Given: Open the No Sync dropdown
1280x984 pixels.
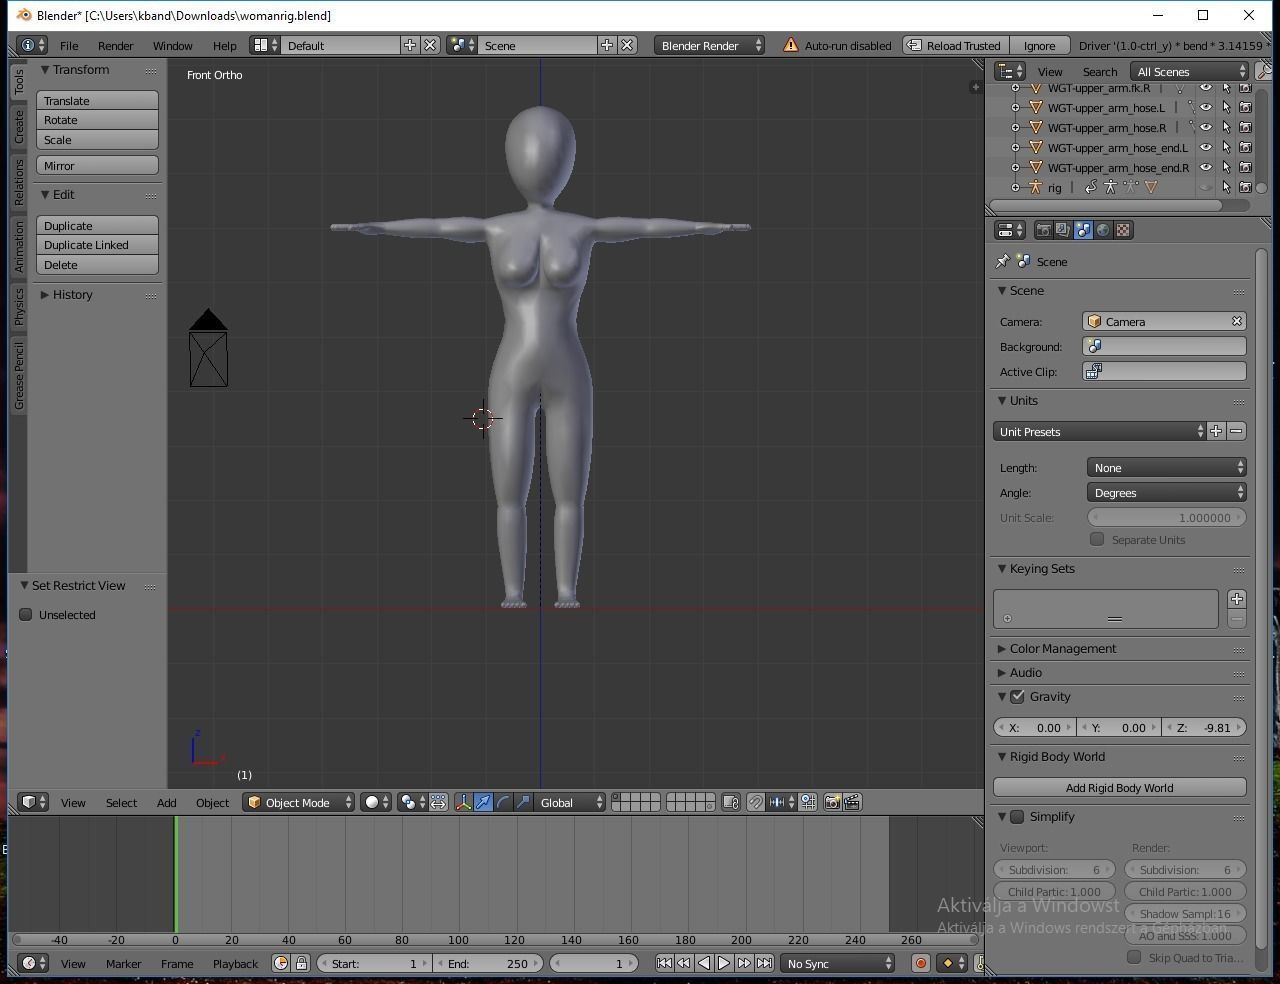Looking at the screenshot, I should [837, 963].
